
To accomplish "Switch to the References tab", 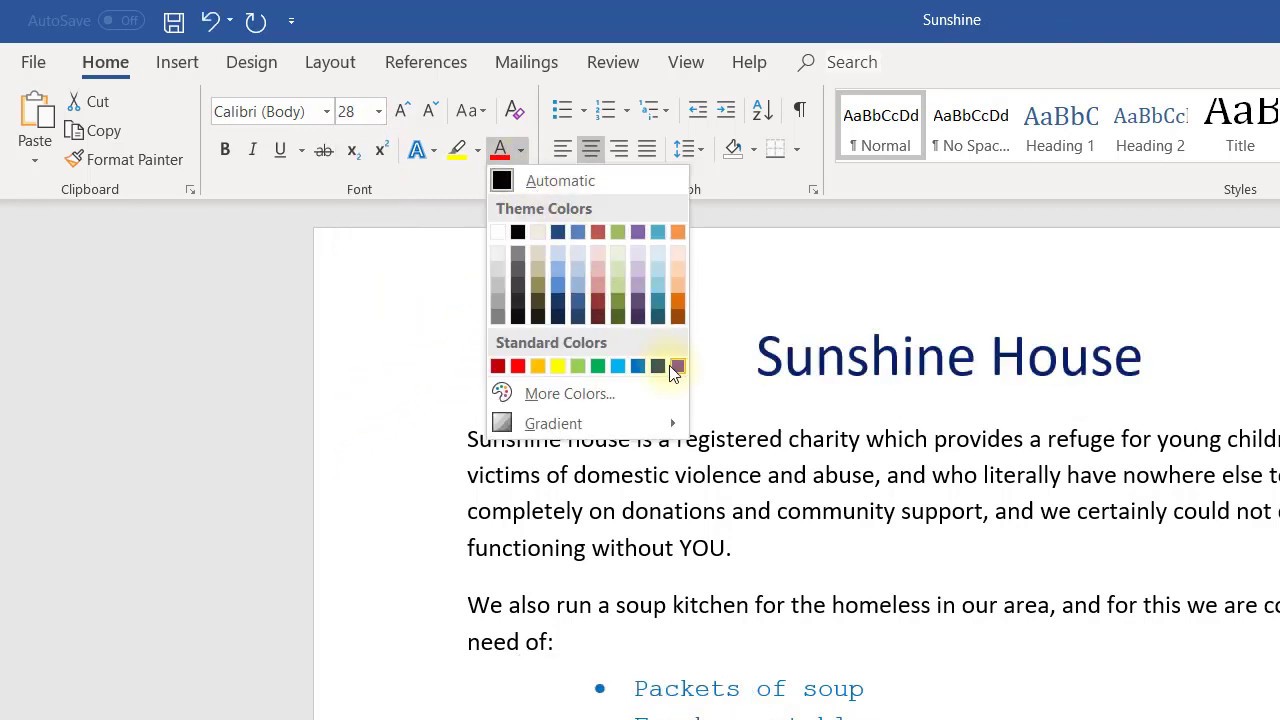I will (426, 62).
